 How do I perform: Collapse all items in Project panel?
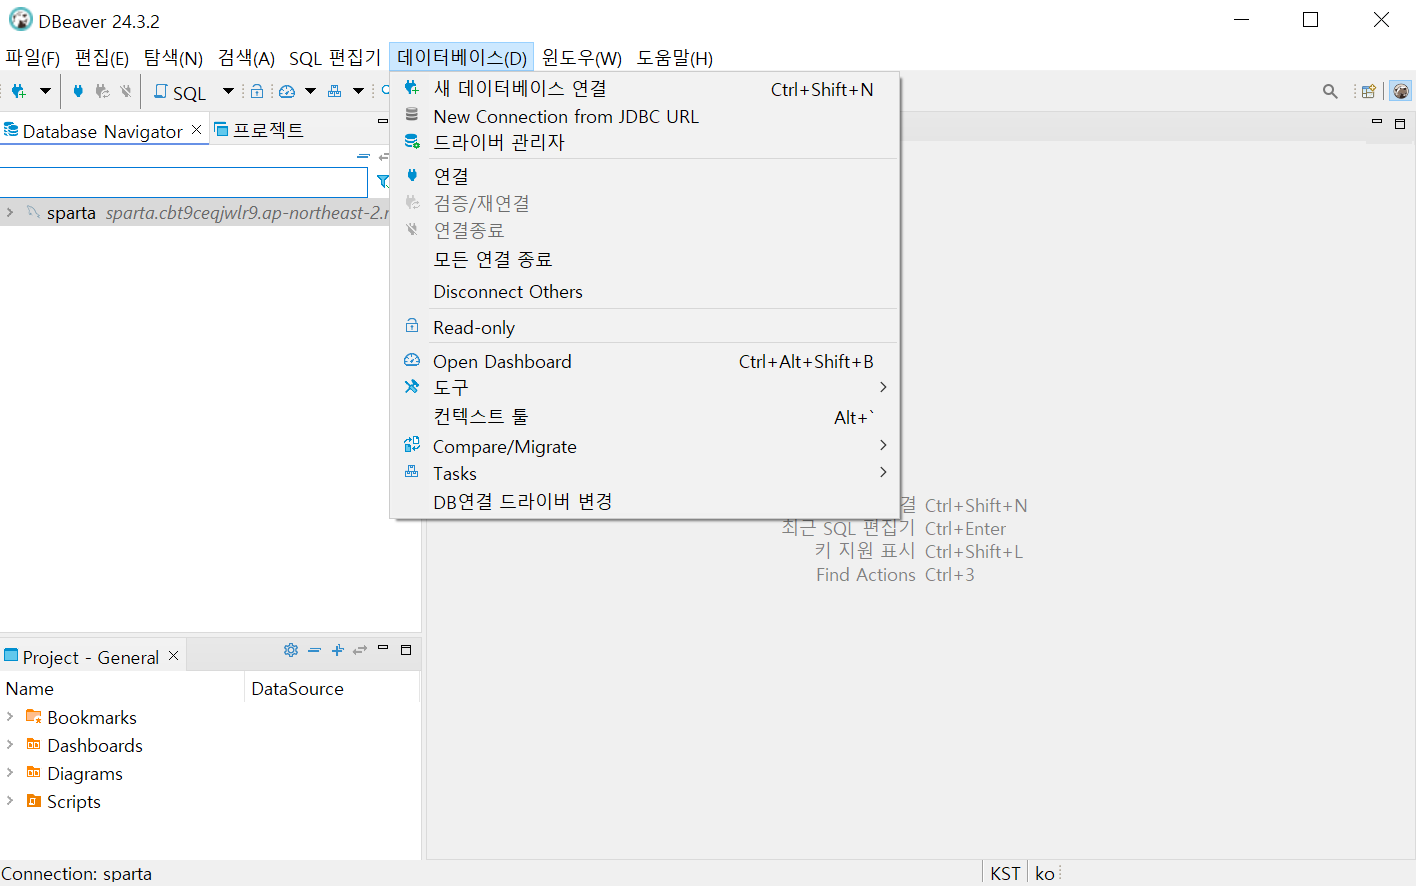[x=314, y=650]
